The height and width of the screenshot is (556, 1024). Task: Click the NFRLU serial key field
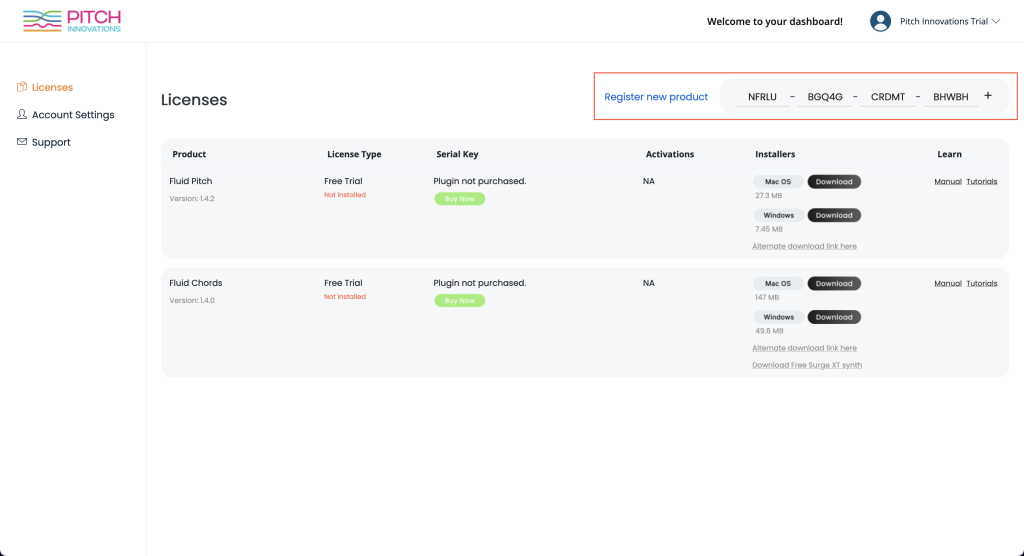(762, 97)
